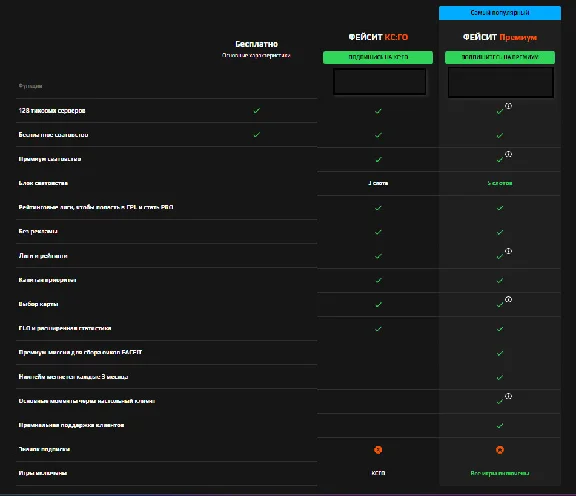The width and height of the screenshot is (576, 496).
Task: Open info icon in 128 тиковых серверов row
Action: pos(508,106)
